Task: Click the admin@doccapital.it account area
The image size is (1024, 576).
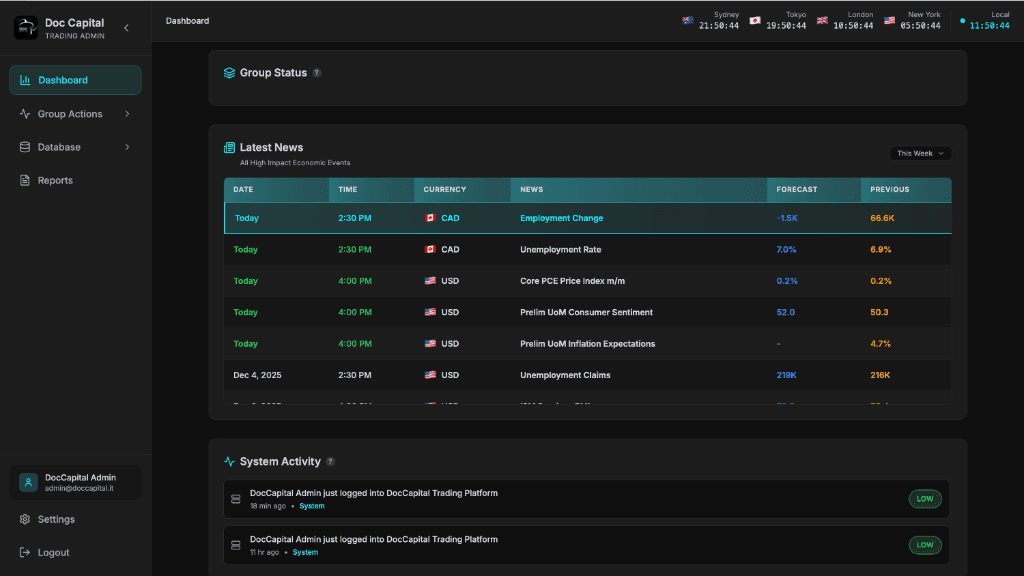Action: point(75,482)
